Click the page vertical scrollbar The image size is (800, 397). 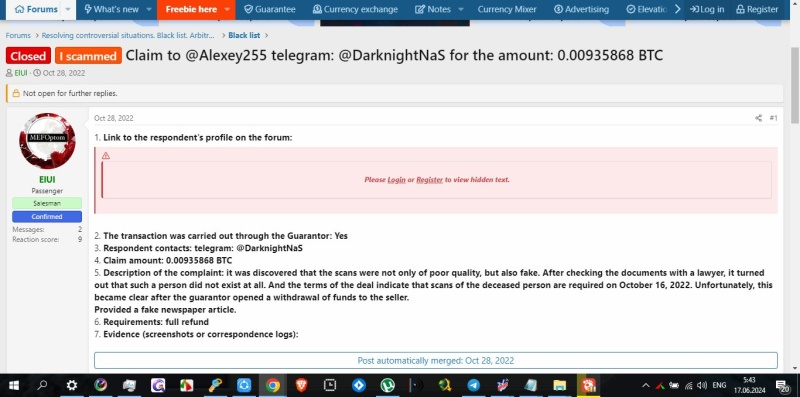(x=794, y=196)
